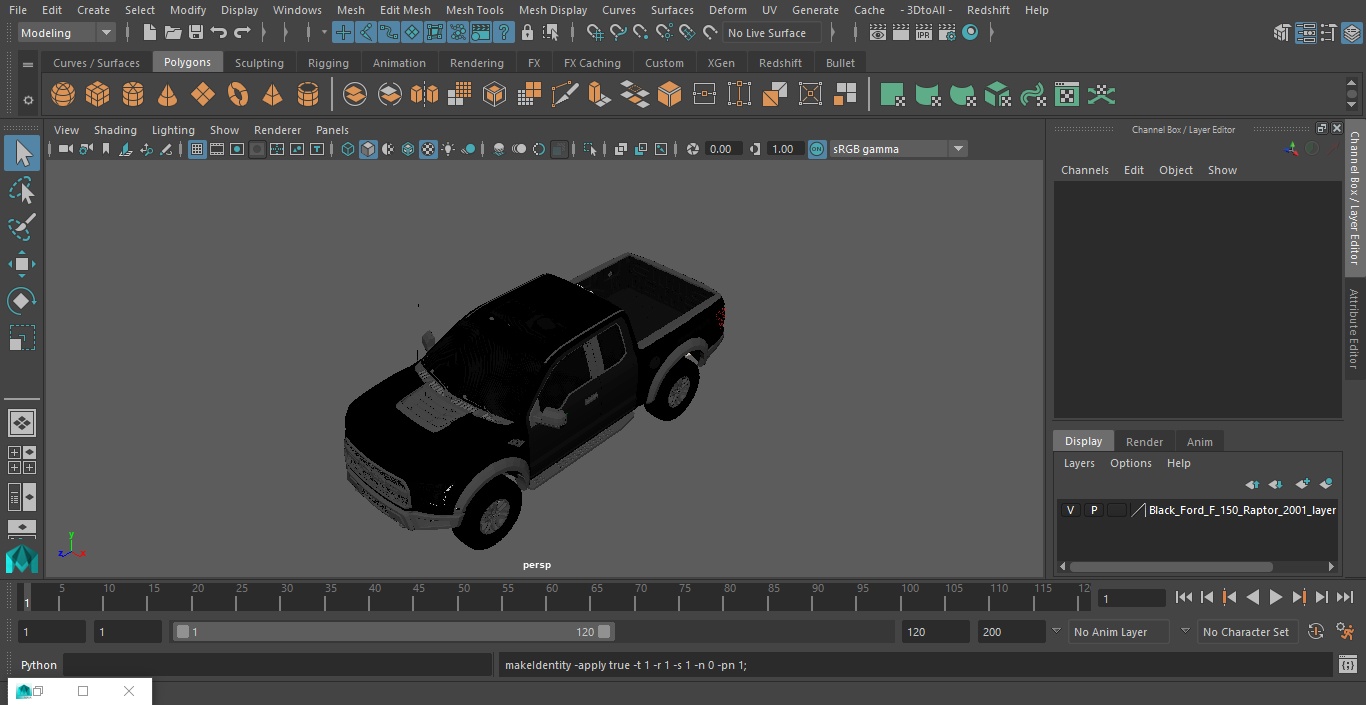Open the Mesh Tools menu
The image size is (1366, 705).
click(x=474, y=10)
